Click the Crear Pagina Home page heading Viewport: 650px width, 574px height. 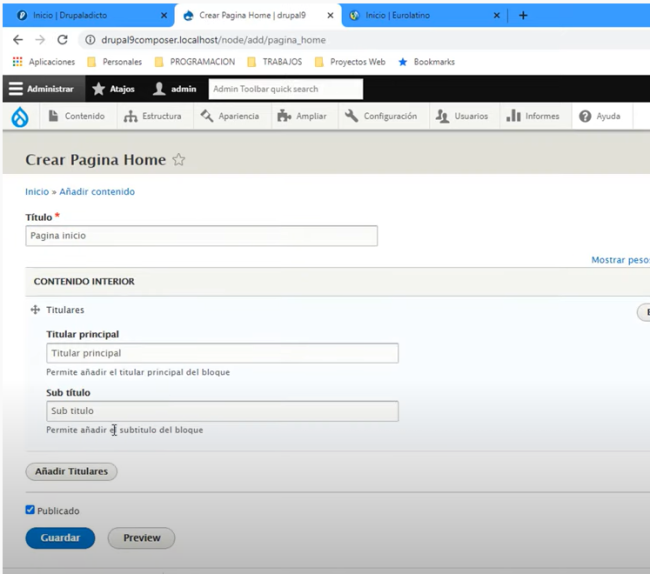[95, 160]
